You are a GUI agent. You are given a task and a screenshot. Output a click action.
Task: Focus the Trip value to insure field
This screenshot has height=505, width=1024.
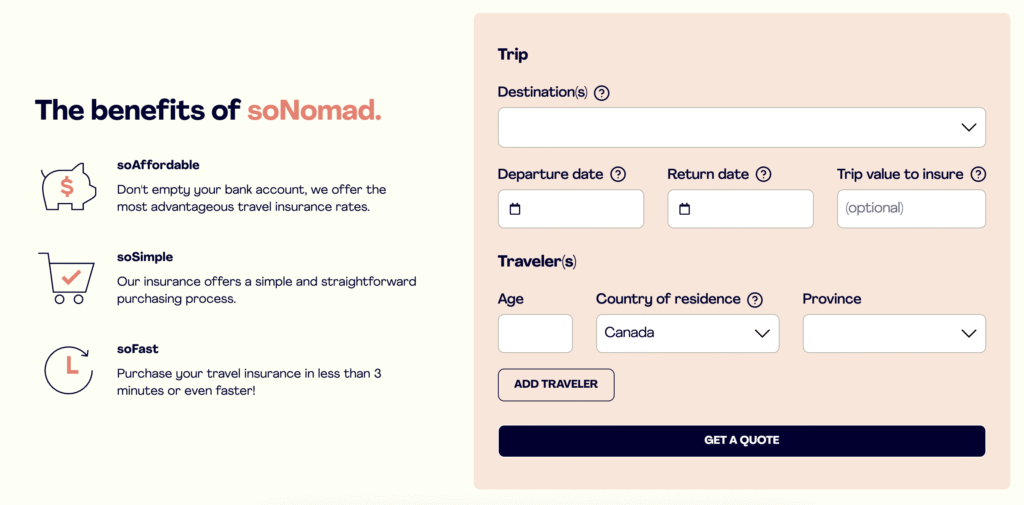click(x=911, y=209)
